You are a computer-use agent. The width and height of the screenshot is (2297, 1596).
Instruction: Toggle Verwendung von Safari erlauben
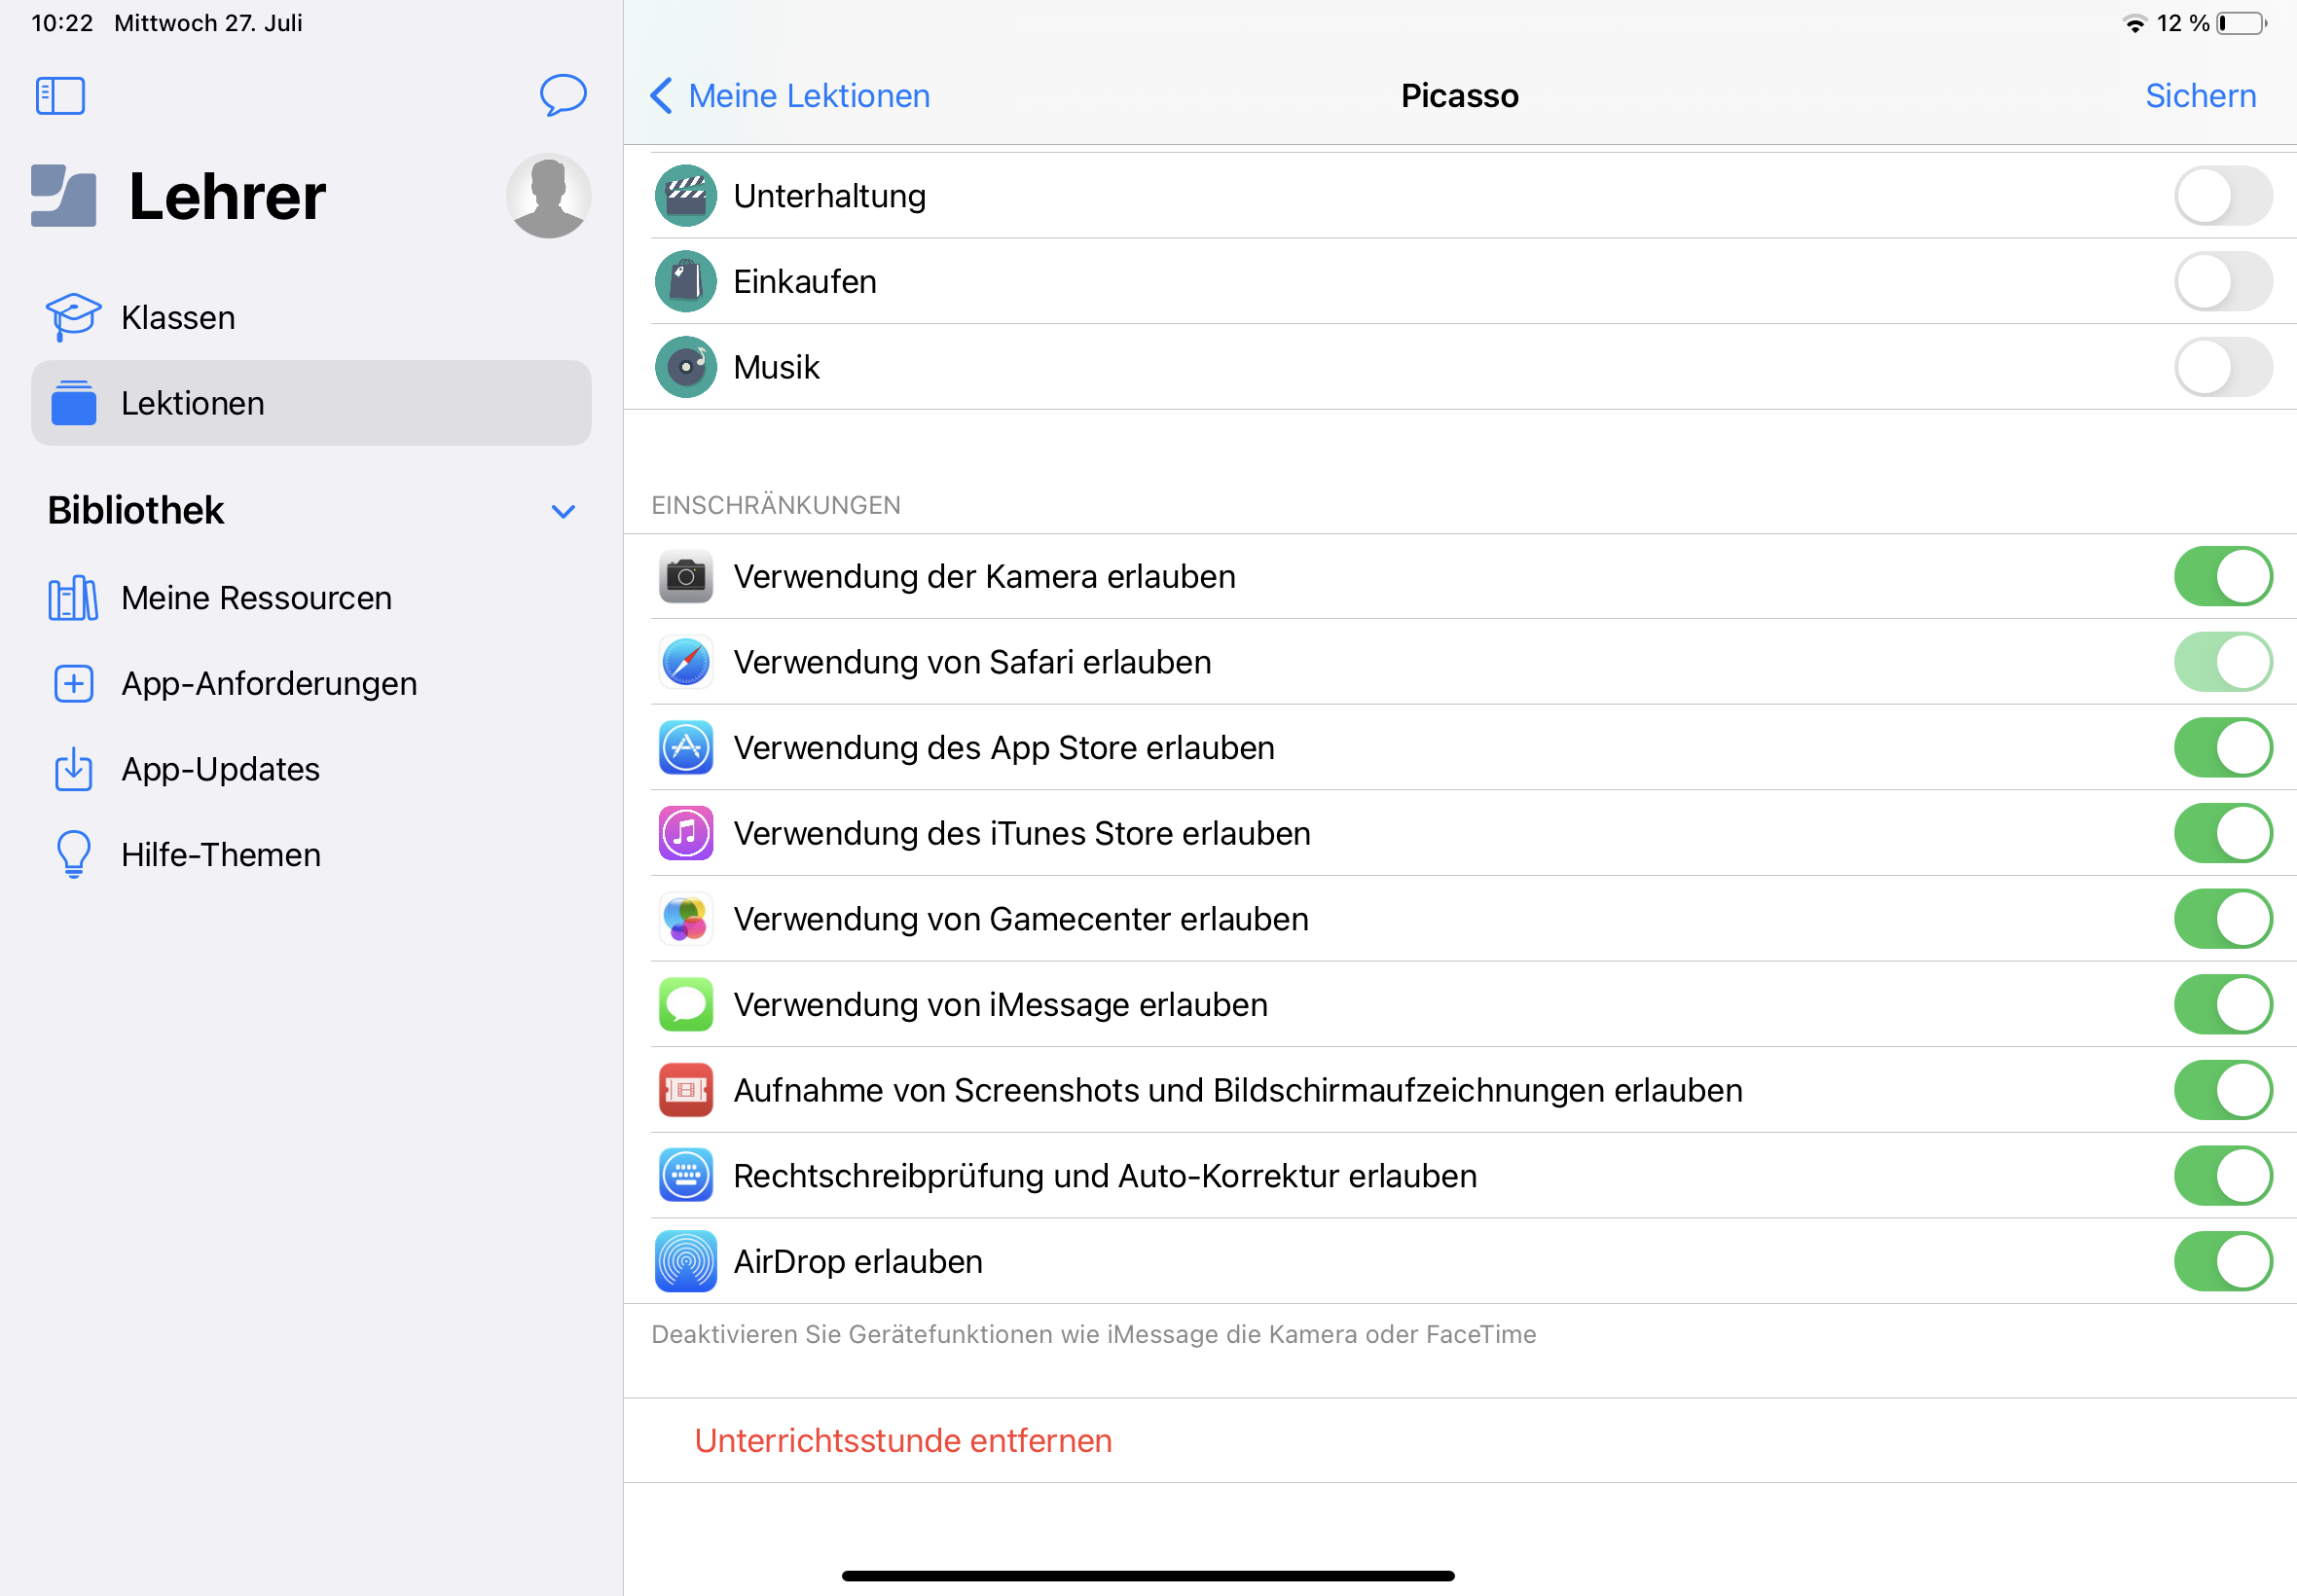[x=2223, y=662]
